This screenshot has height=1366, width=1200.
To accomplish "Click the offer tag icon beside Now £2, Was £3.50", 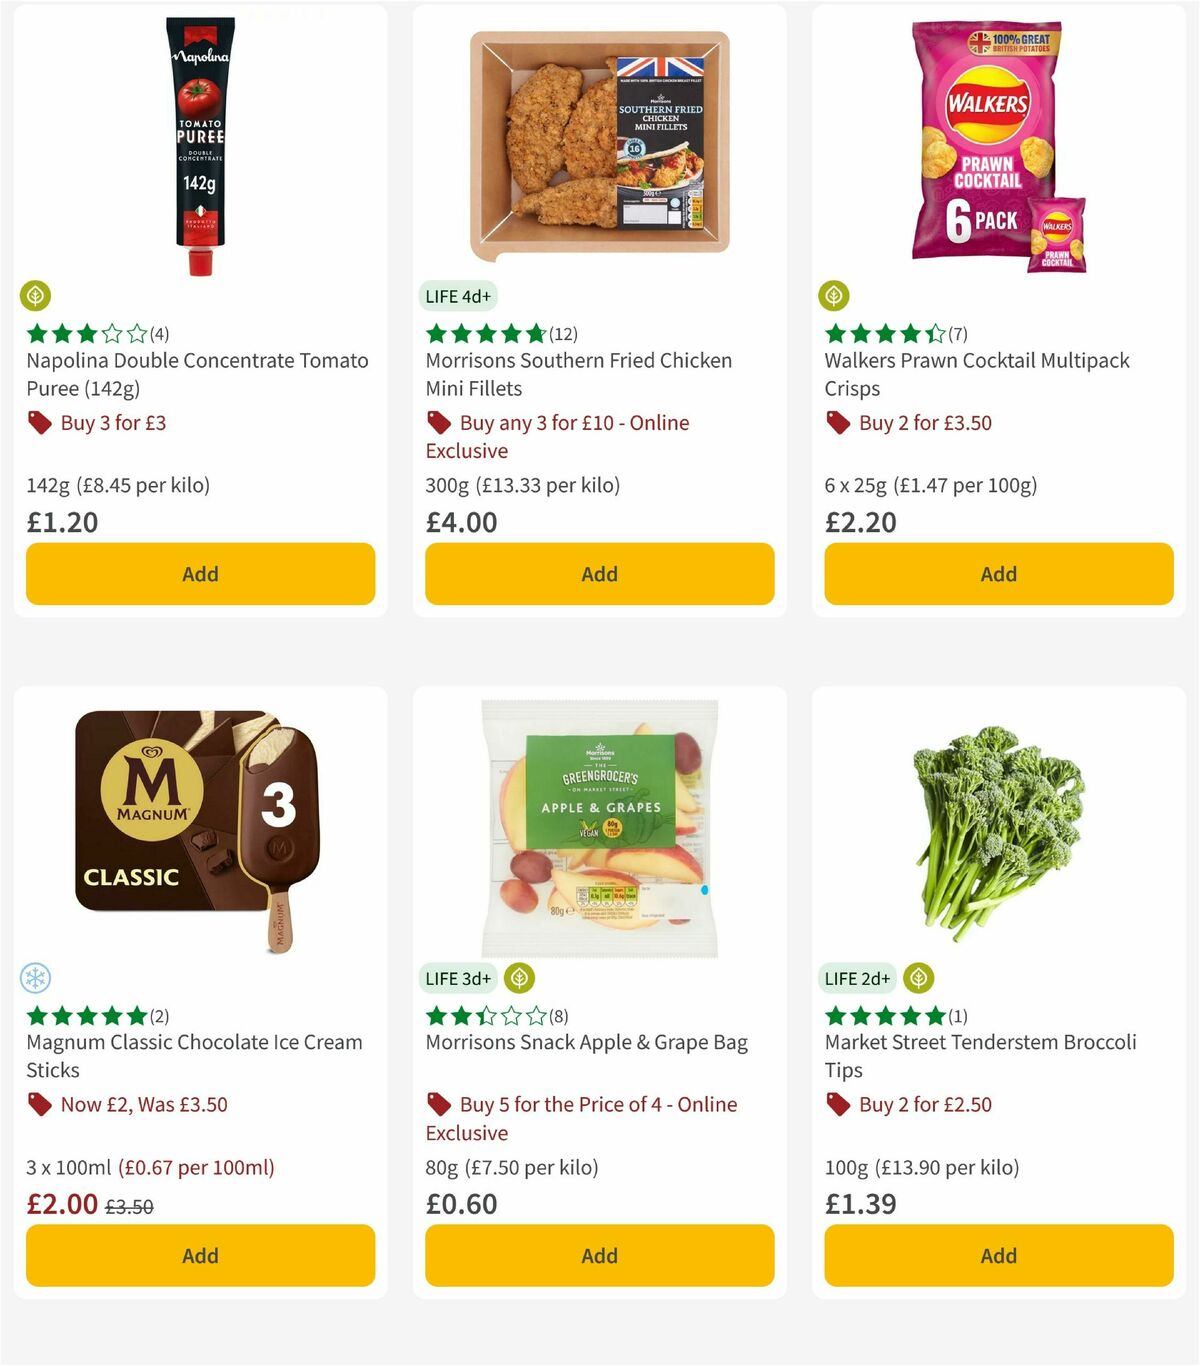I will [39, 1105].
